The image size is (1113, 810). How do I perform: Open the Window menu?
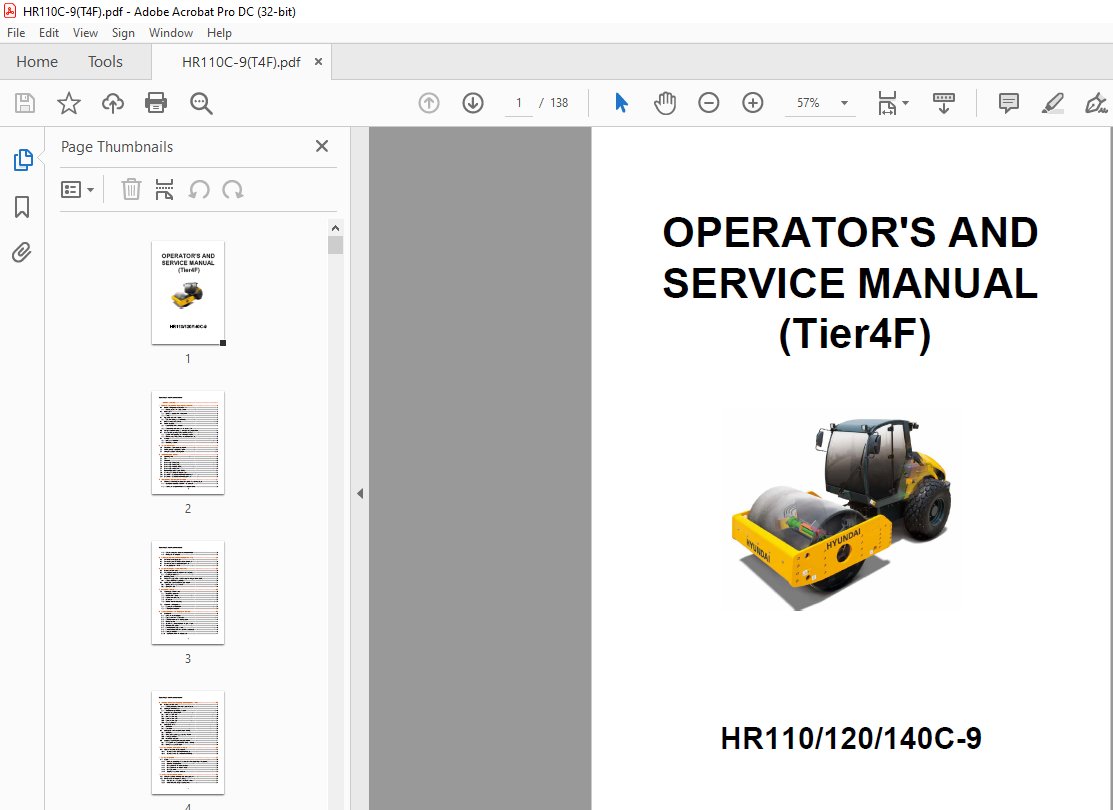point(170,33)
